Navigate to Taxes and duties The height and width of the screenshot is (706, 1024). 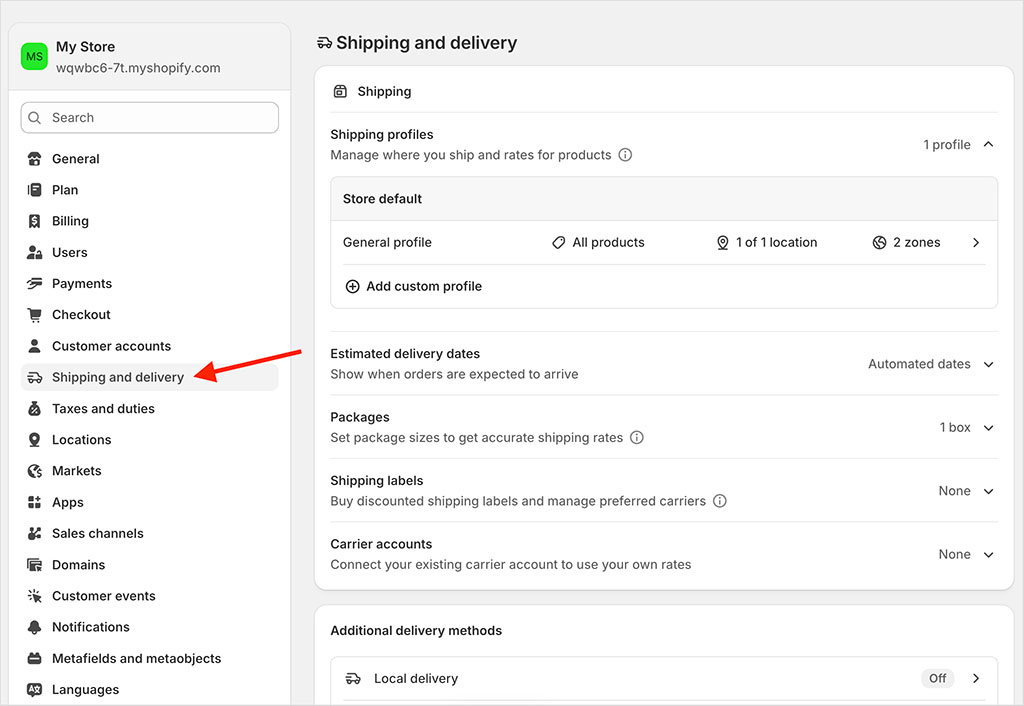150,409
